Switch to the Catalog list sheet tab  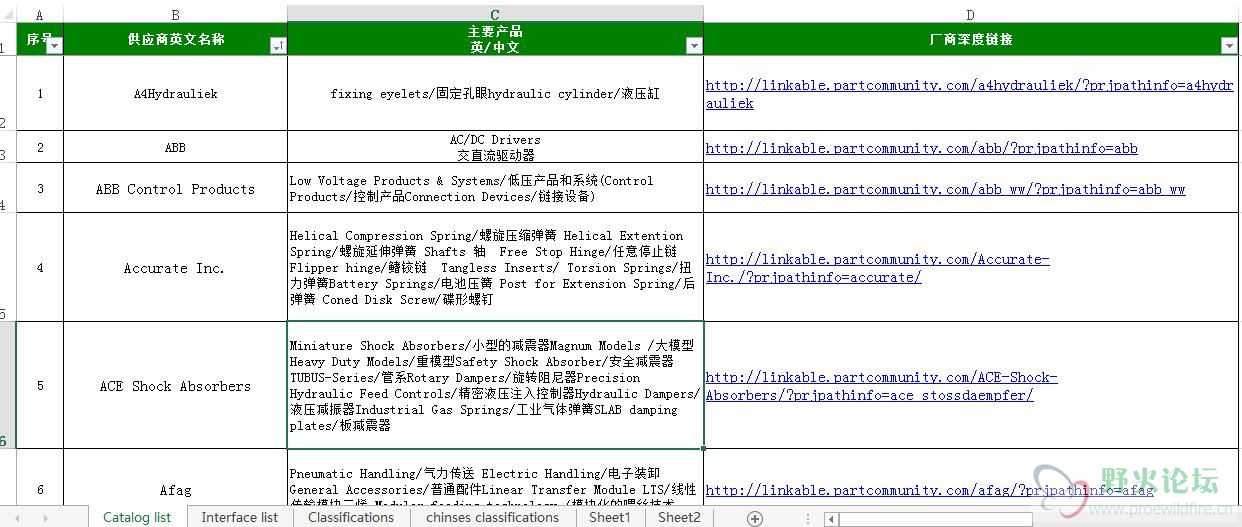pos(137,518)
